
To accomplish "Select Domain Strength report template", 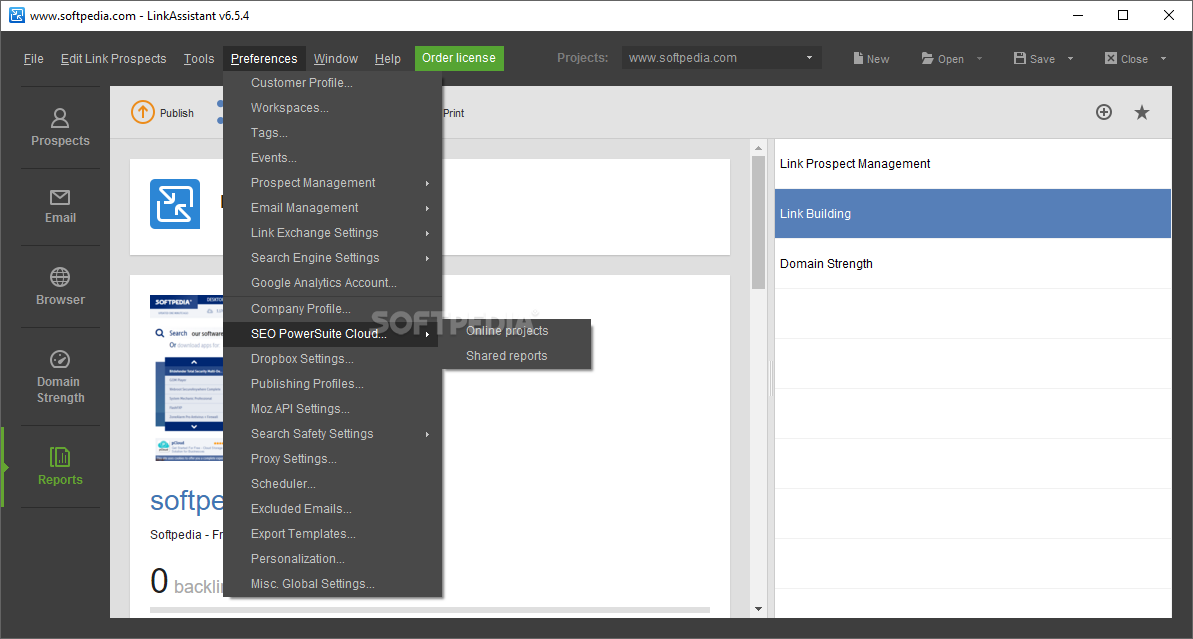I will point(972,264).
